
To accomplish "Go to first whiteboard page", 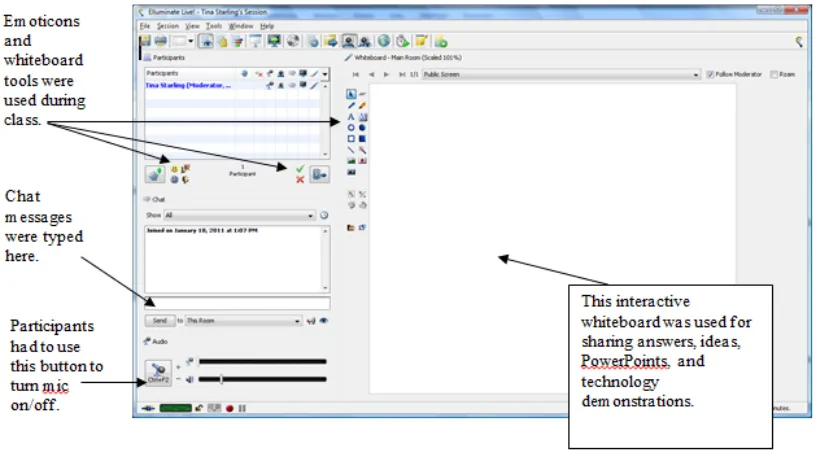I will pyautogui.click(x=356, y=75).
